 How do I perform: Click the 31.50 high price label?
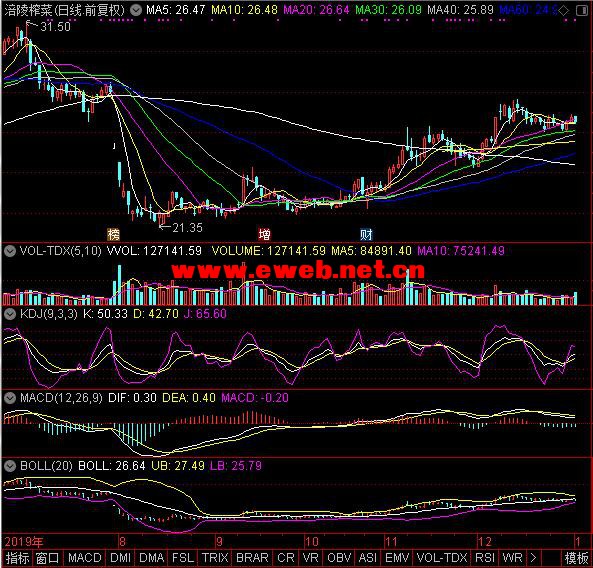tap(55, 26)
